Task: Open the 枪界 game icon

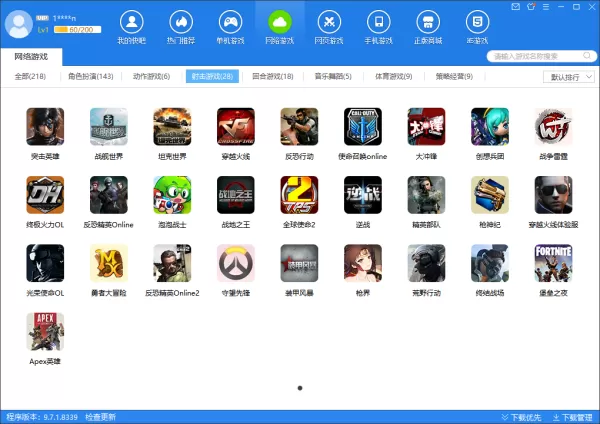Action: [x=363, y=263]
